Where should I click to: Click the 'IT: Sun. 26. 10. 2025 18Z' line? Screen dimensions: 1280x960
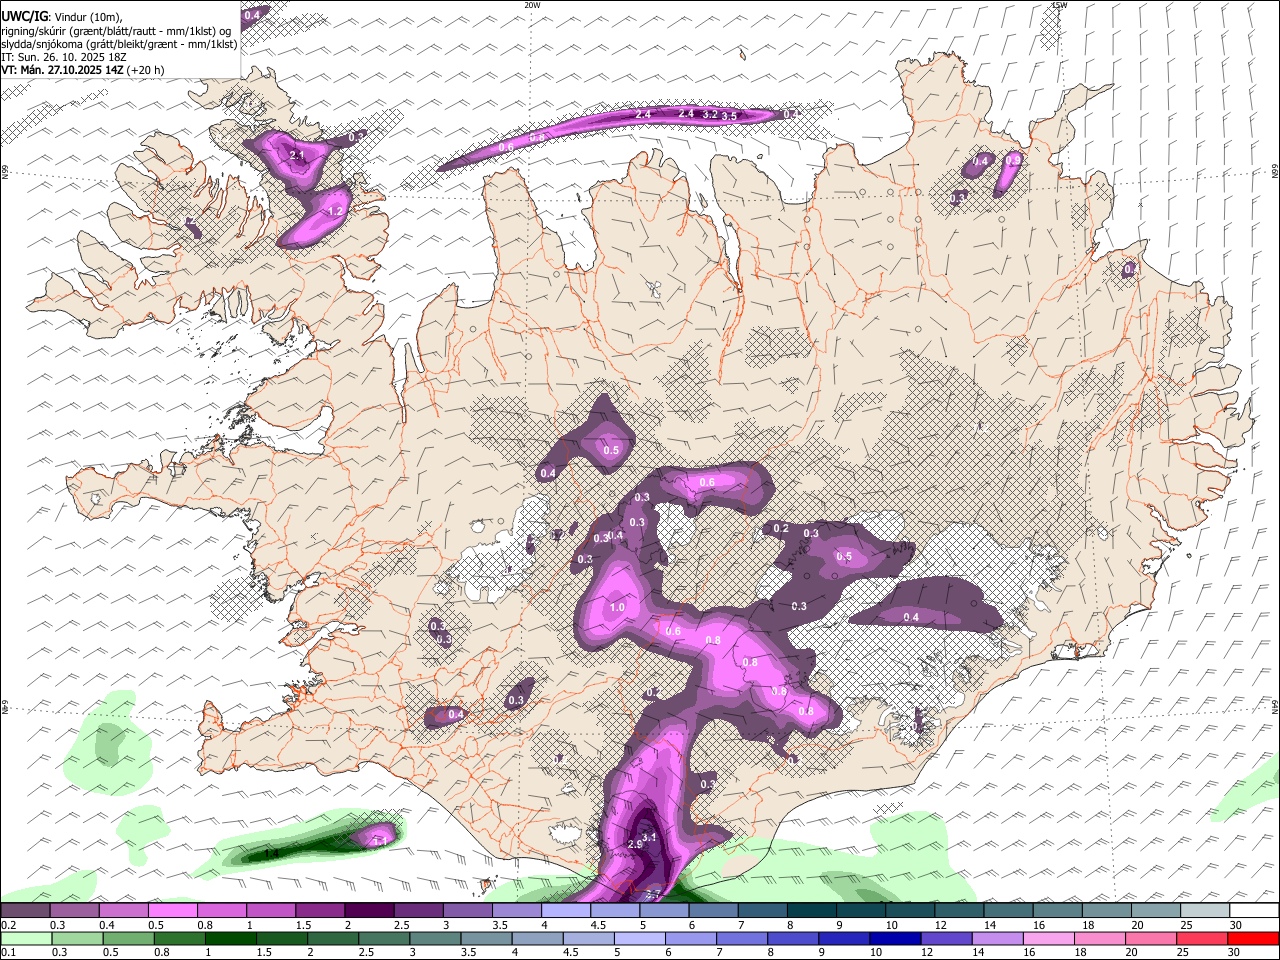click(64, 57)
